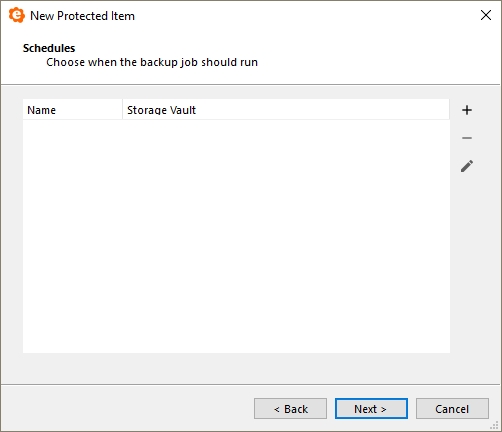
Task: Click the empty header space right of Storage Vault
Action: (x=322, y=110)
